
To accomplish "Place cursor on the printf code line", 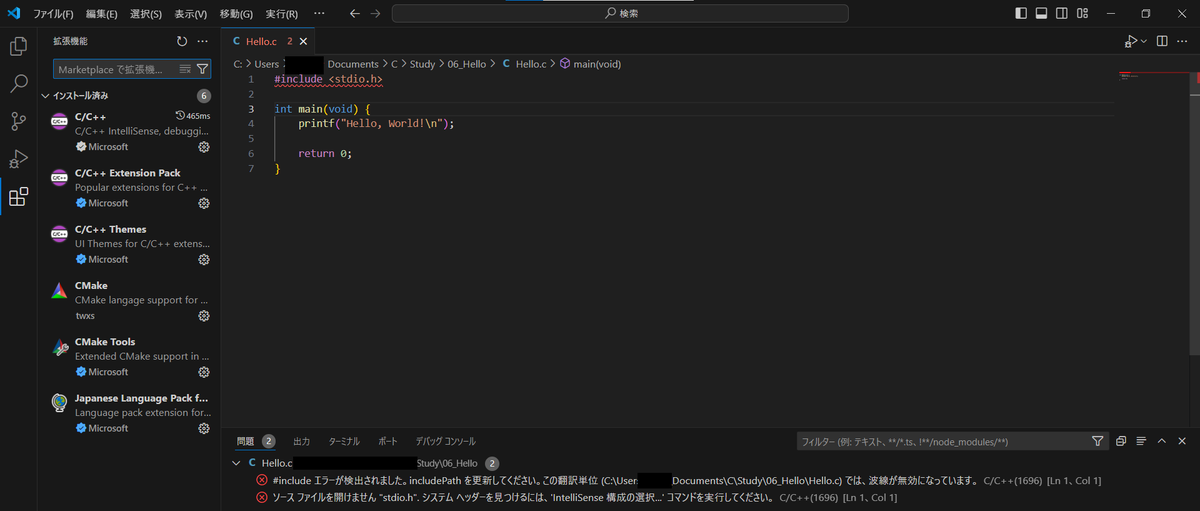I will click(x=376, y=124).
